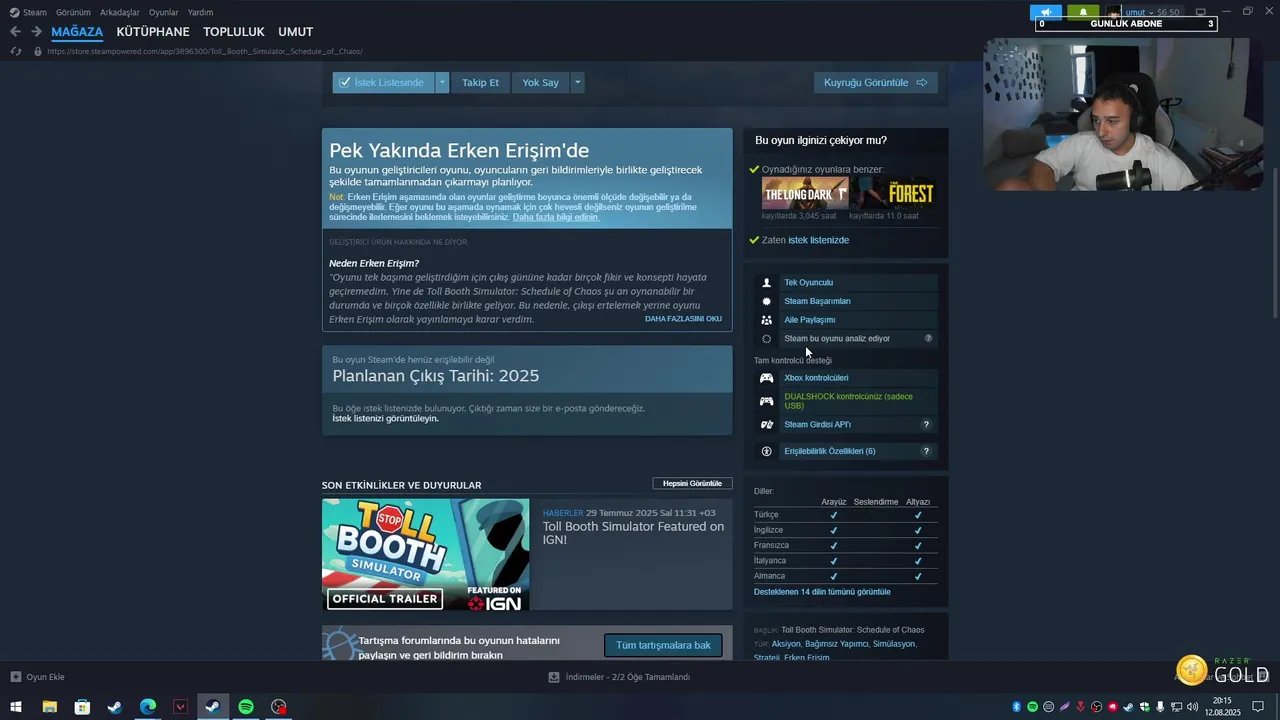Expand the Yok Say dropdown arrow

pyautogui.click(x=577, y=82)
